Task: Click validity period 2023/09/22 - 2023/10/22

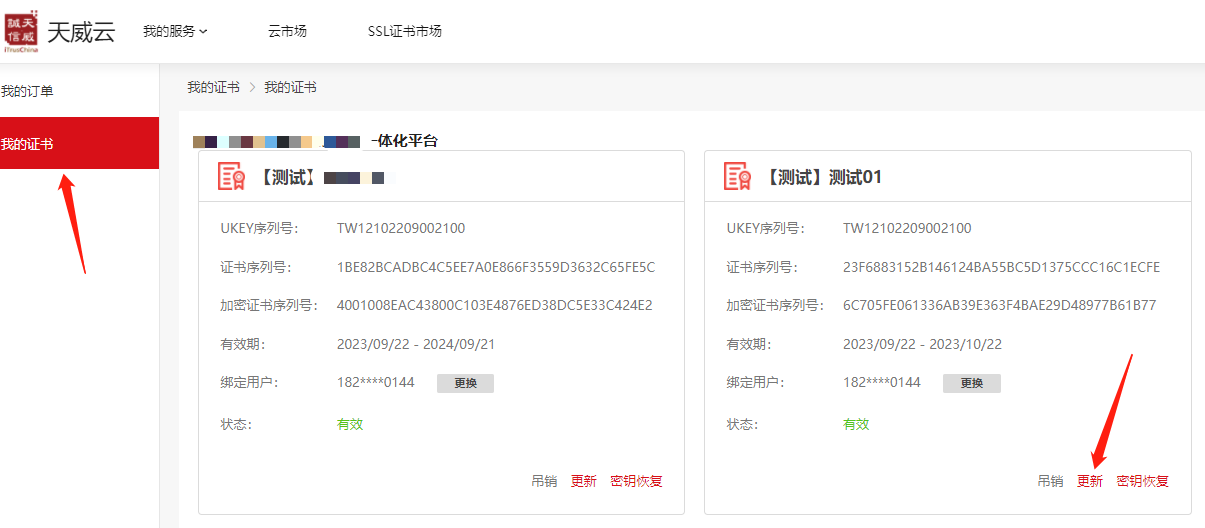Action: pos(922,344)
